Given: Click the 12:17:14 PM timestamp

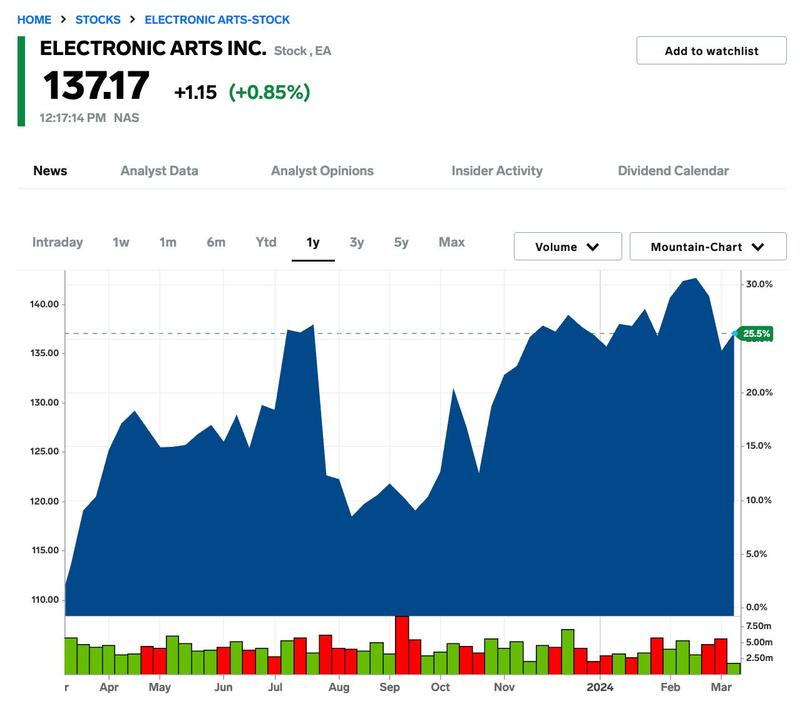Looking at the screenshot, I should (73, 118).
